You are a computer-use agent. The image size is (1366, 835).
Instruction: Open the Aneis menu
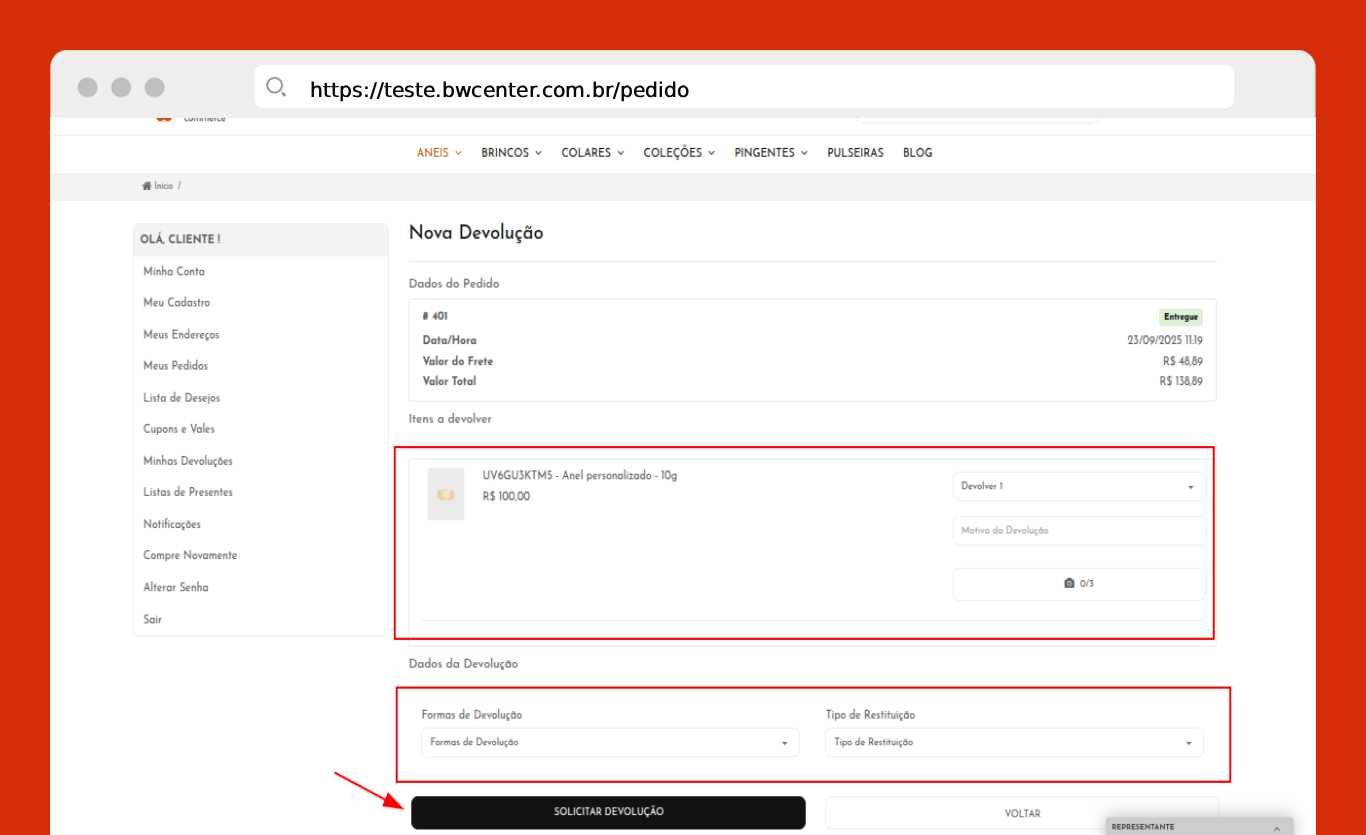click(x=439, y=153)
